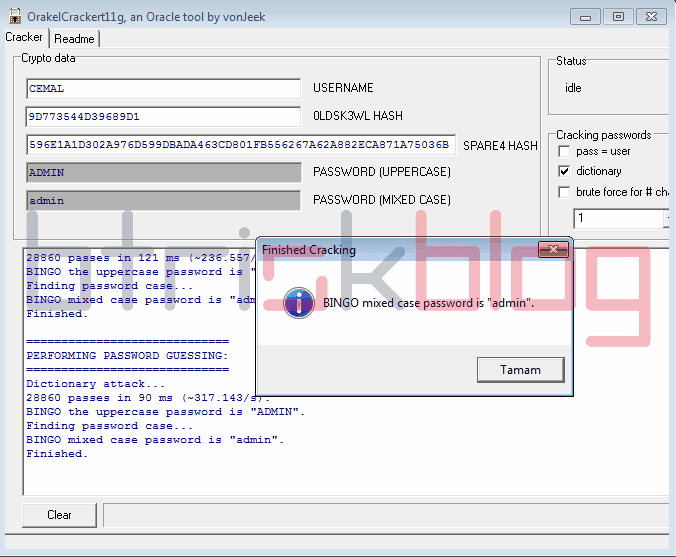Maximize the OrakelCrackert11g window

click(x=618, y=17)
